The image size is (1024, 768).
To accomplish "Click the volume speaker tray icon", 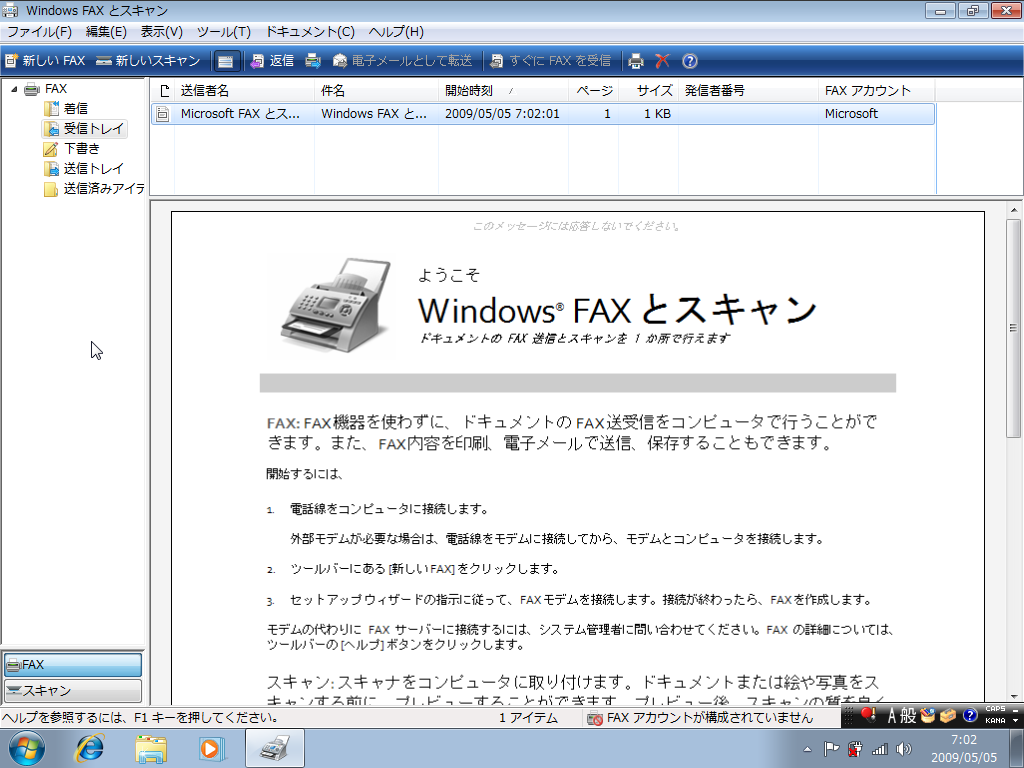I will 904,749.
